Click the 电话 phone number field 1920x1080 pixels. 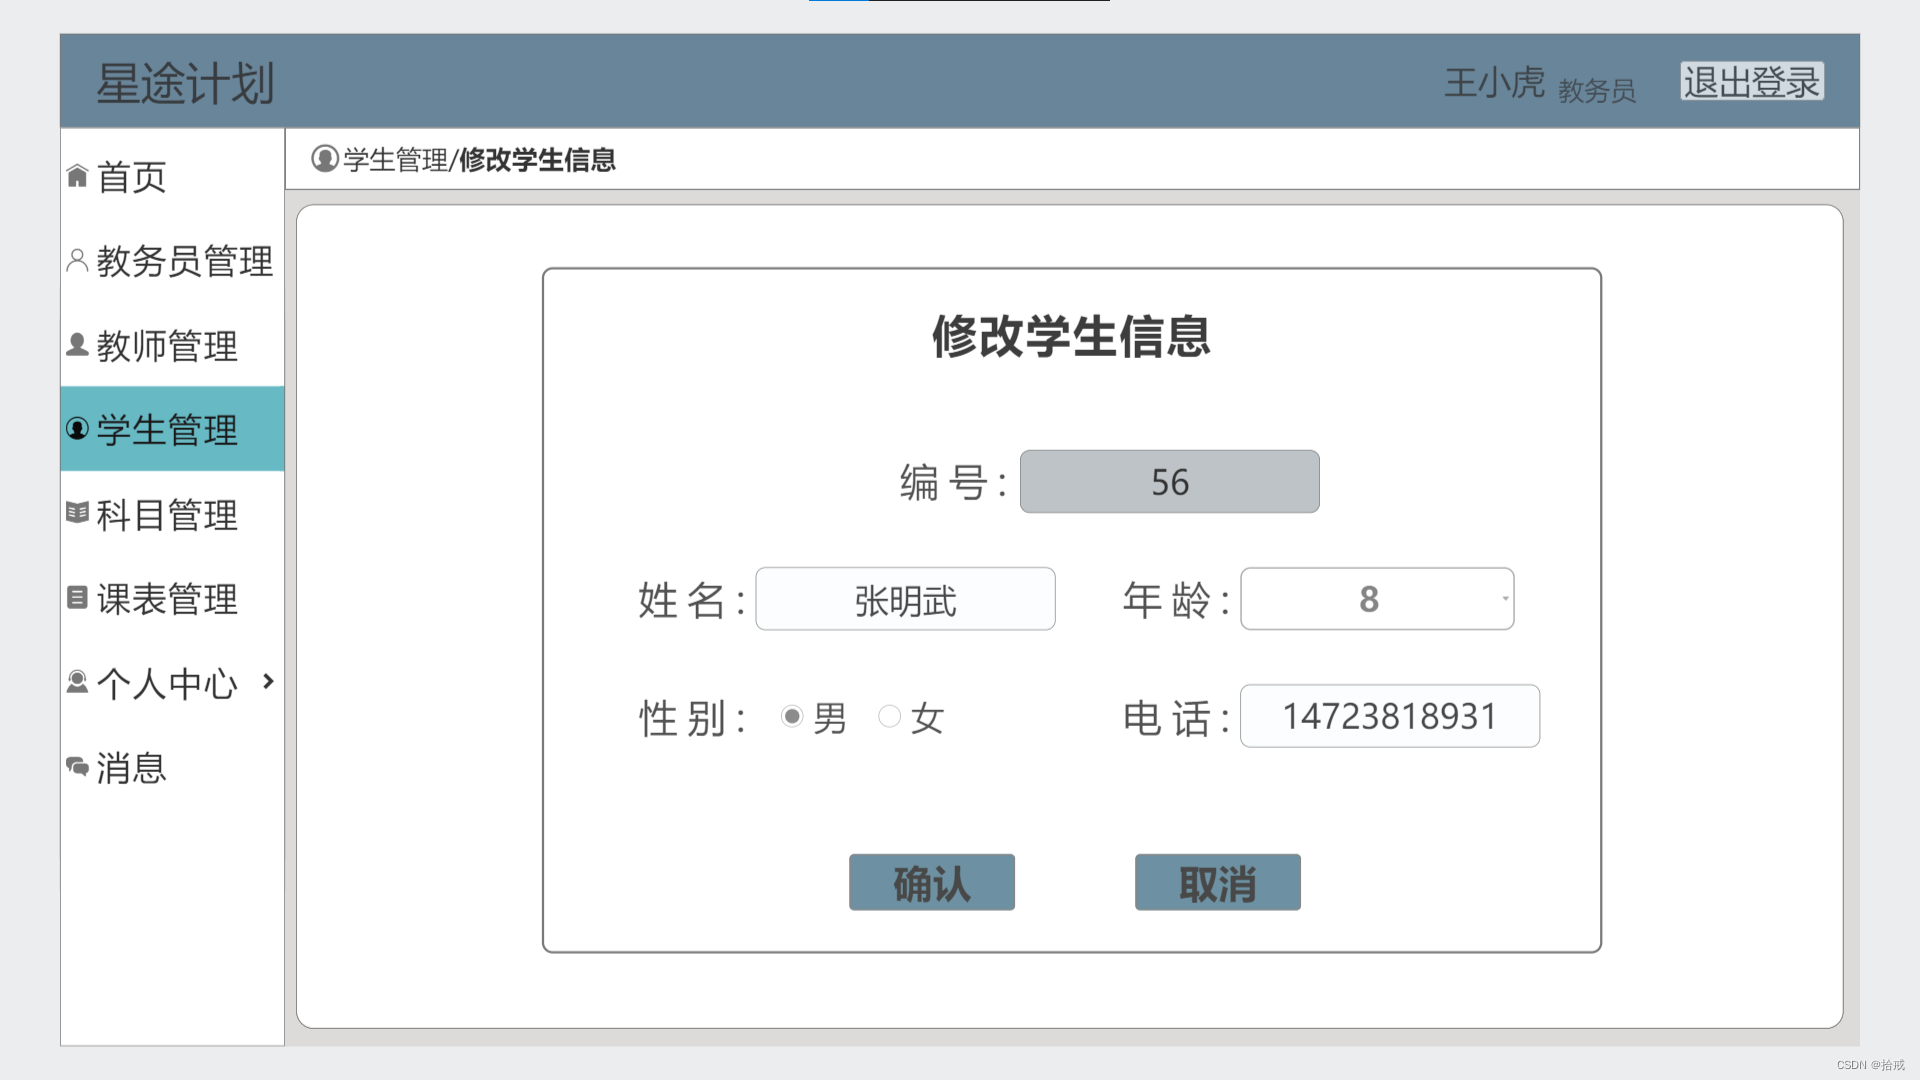(x=1389, y=716)
